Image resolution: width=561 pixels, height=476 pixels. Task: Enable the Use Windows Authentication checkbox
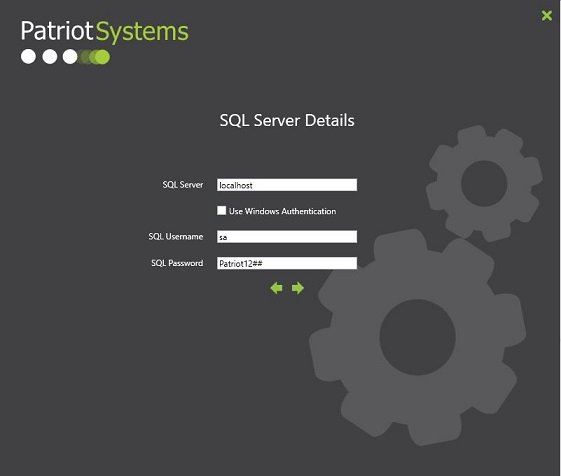[x=221, y=210]
